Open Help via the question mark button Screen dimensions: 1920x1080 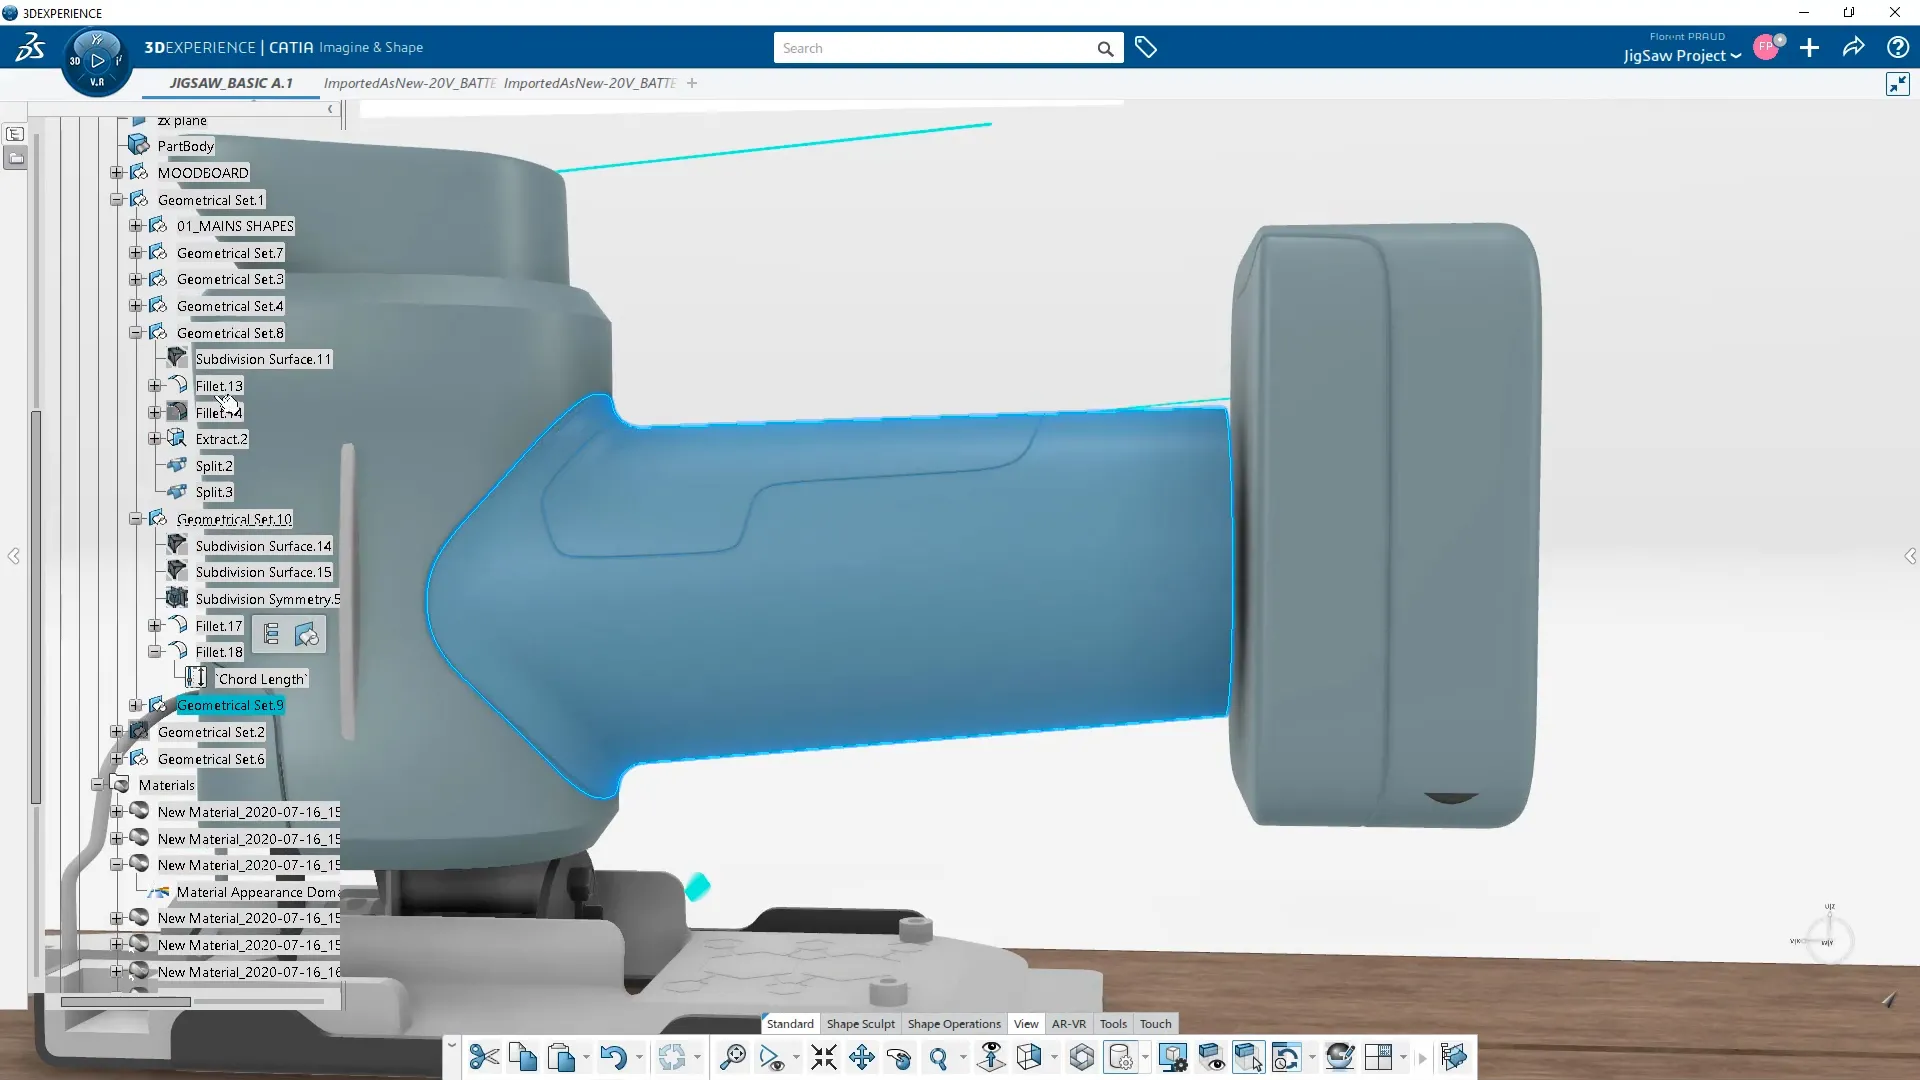click(1897, 47)
